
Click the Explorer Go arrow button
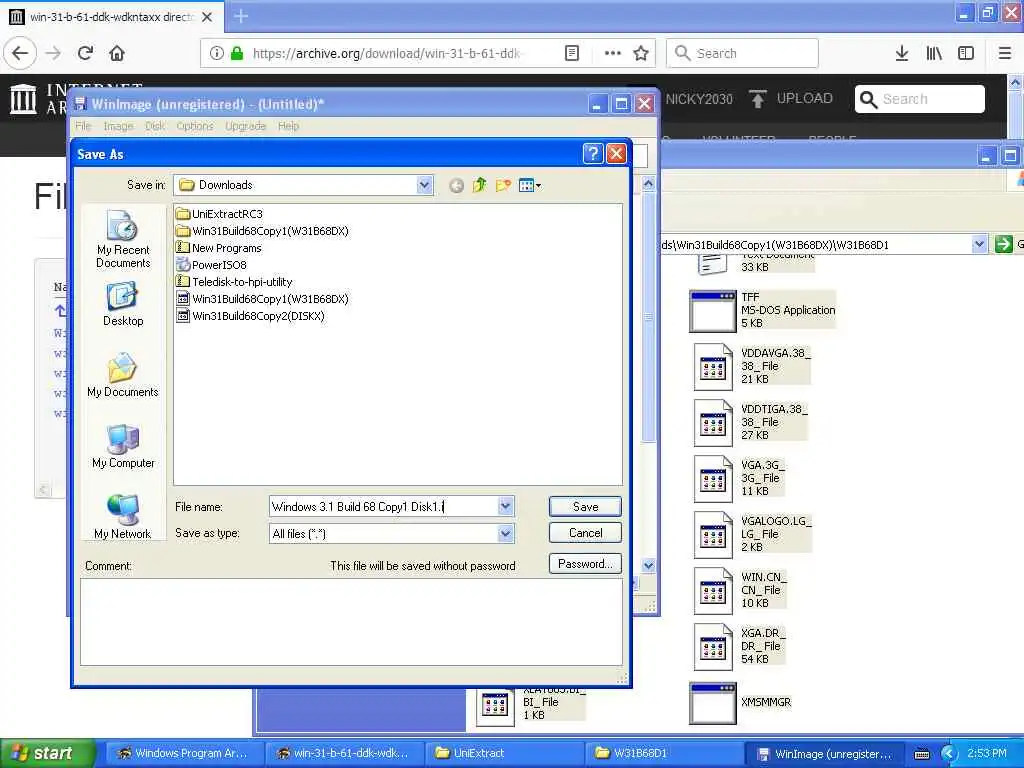point(1003,244)
